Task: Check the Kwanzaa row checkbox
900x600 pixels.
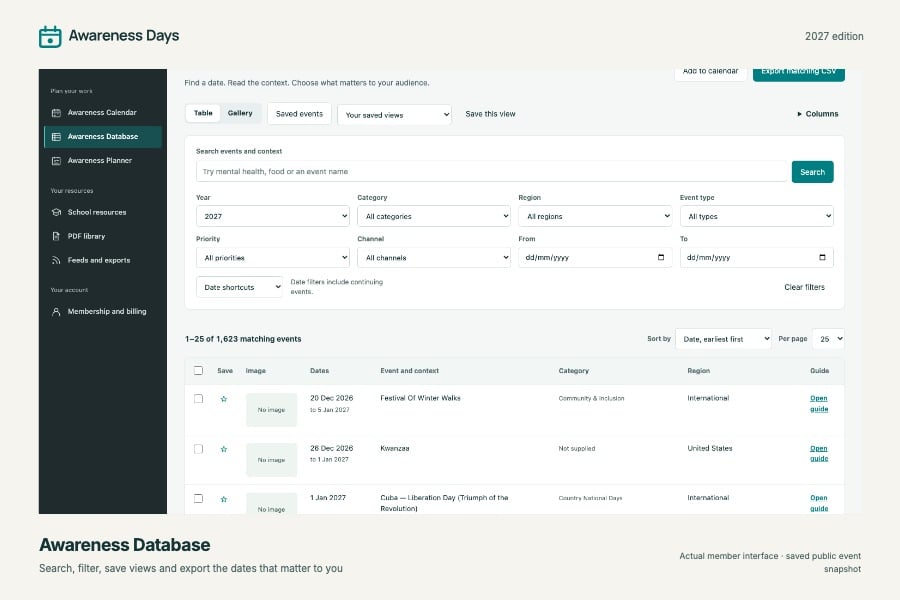Action: tap(199, 449)
